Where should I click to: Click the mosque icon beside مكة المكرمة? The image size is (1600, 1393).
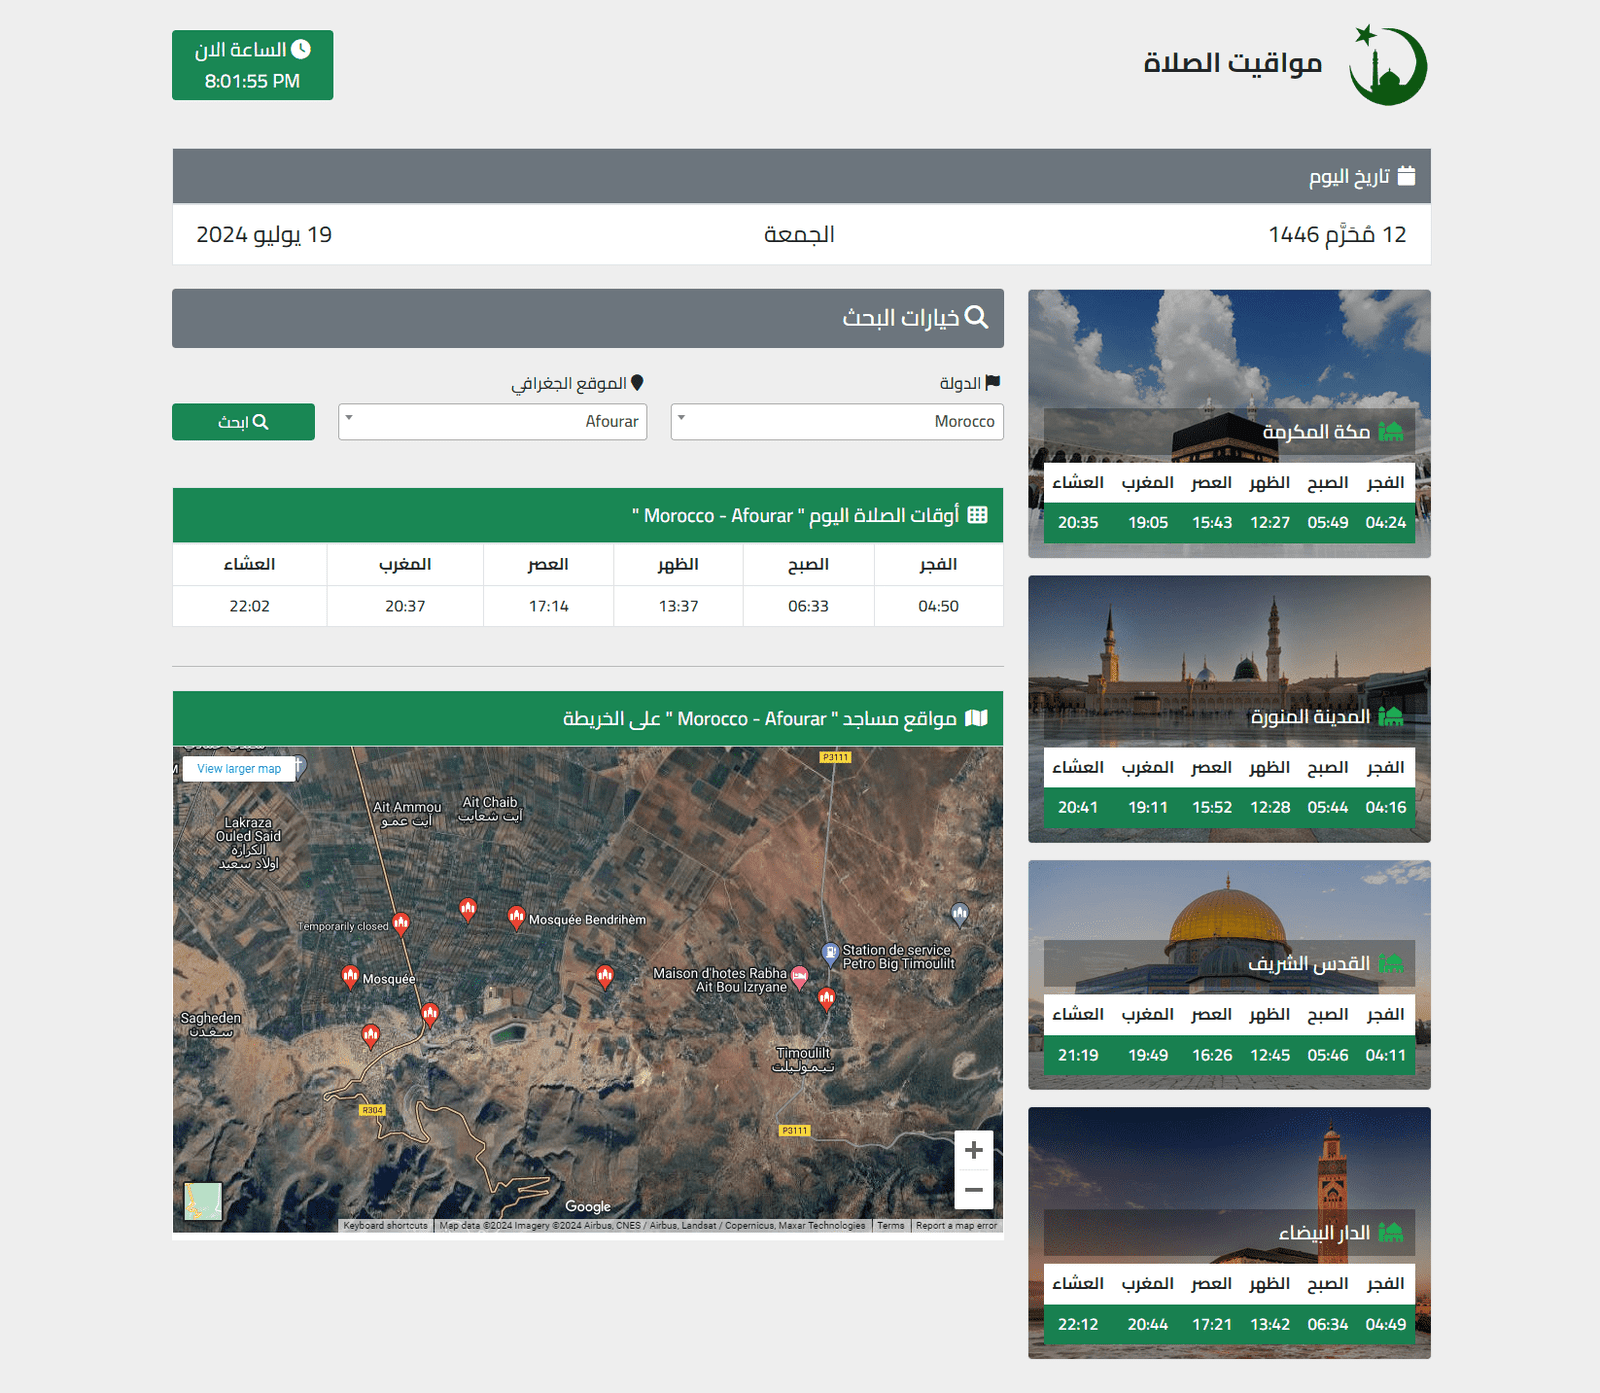tap(1391, 431)
